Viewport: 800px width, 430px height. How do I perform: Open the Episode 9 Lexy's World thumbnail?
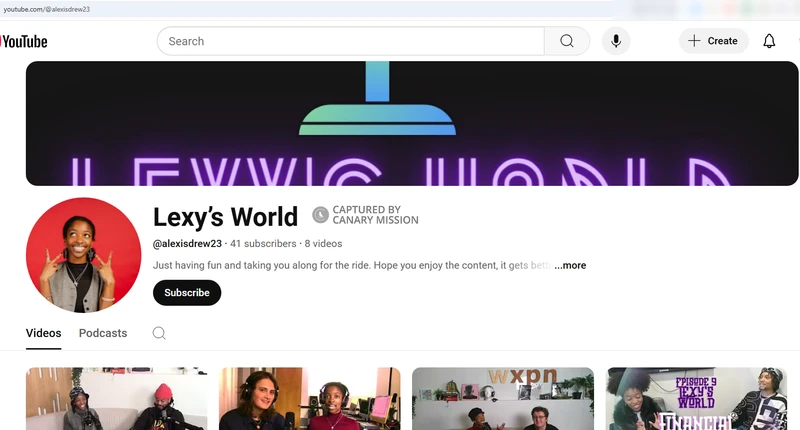(696, 398)
